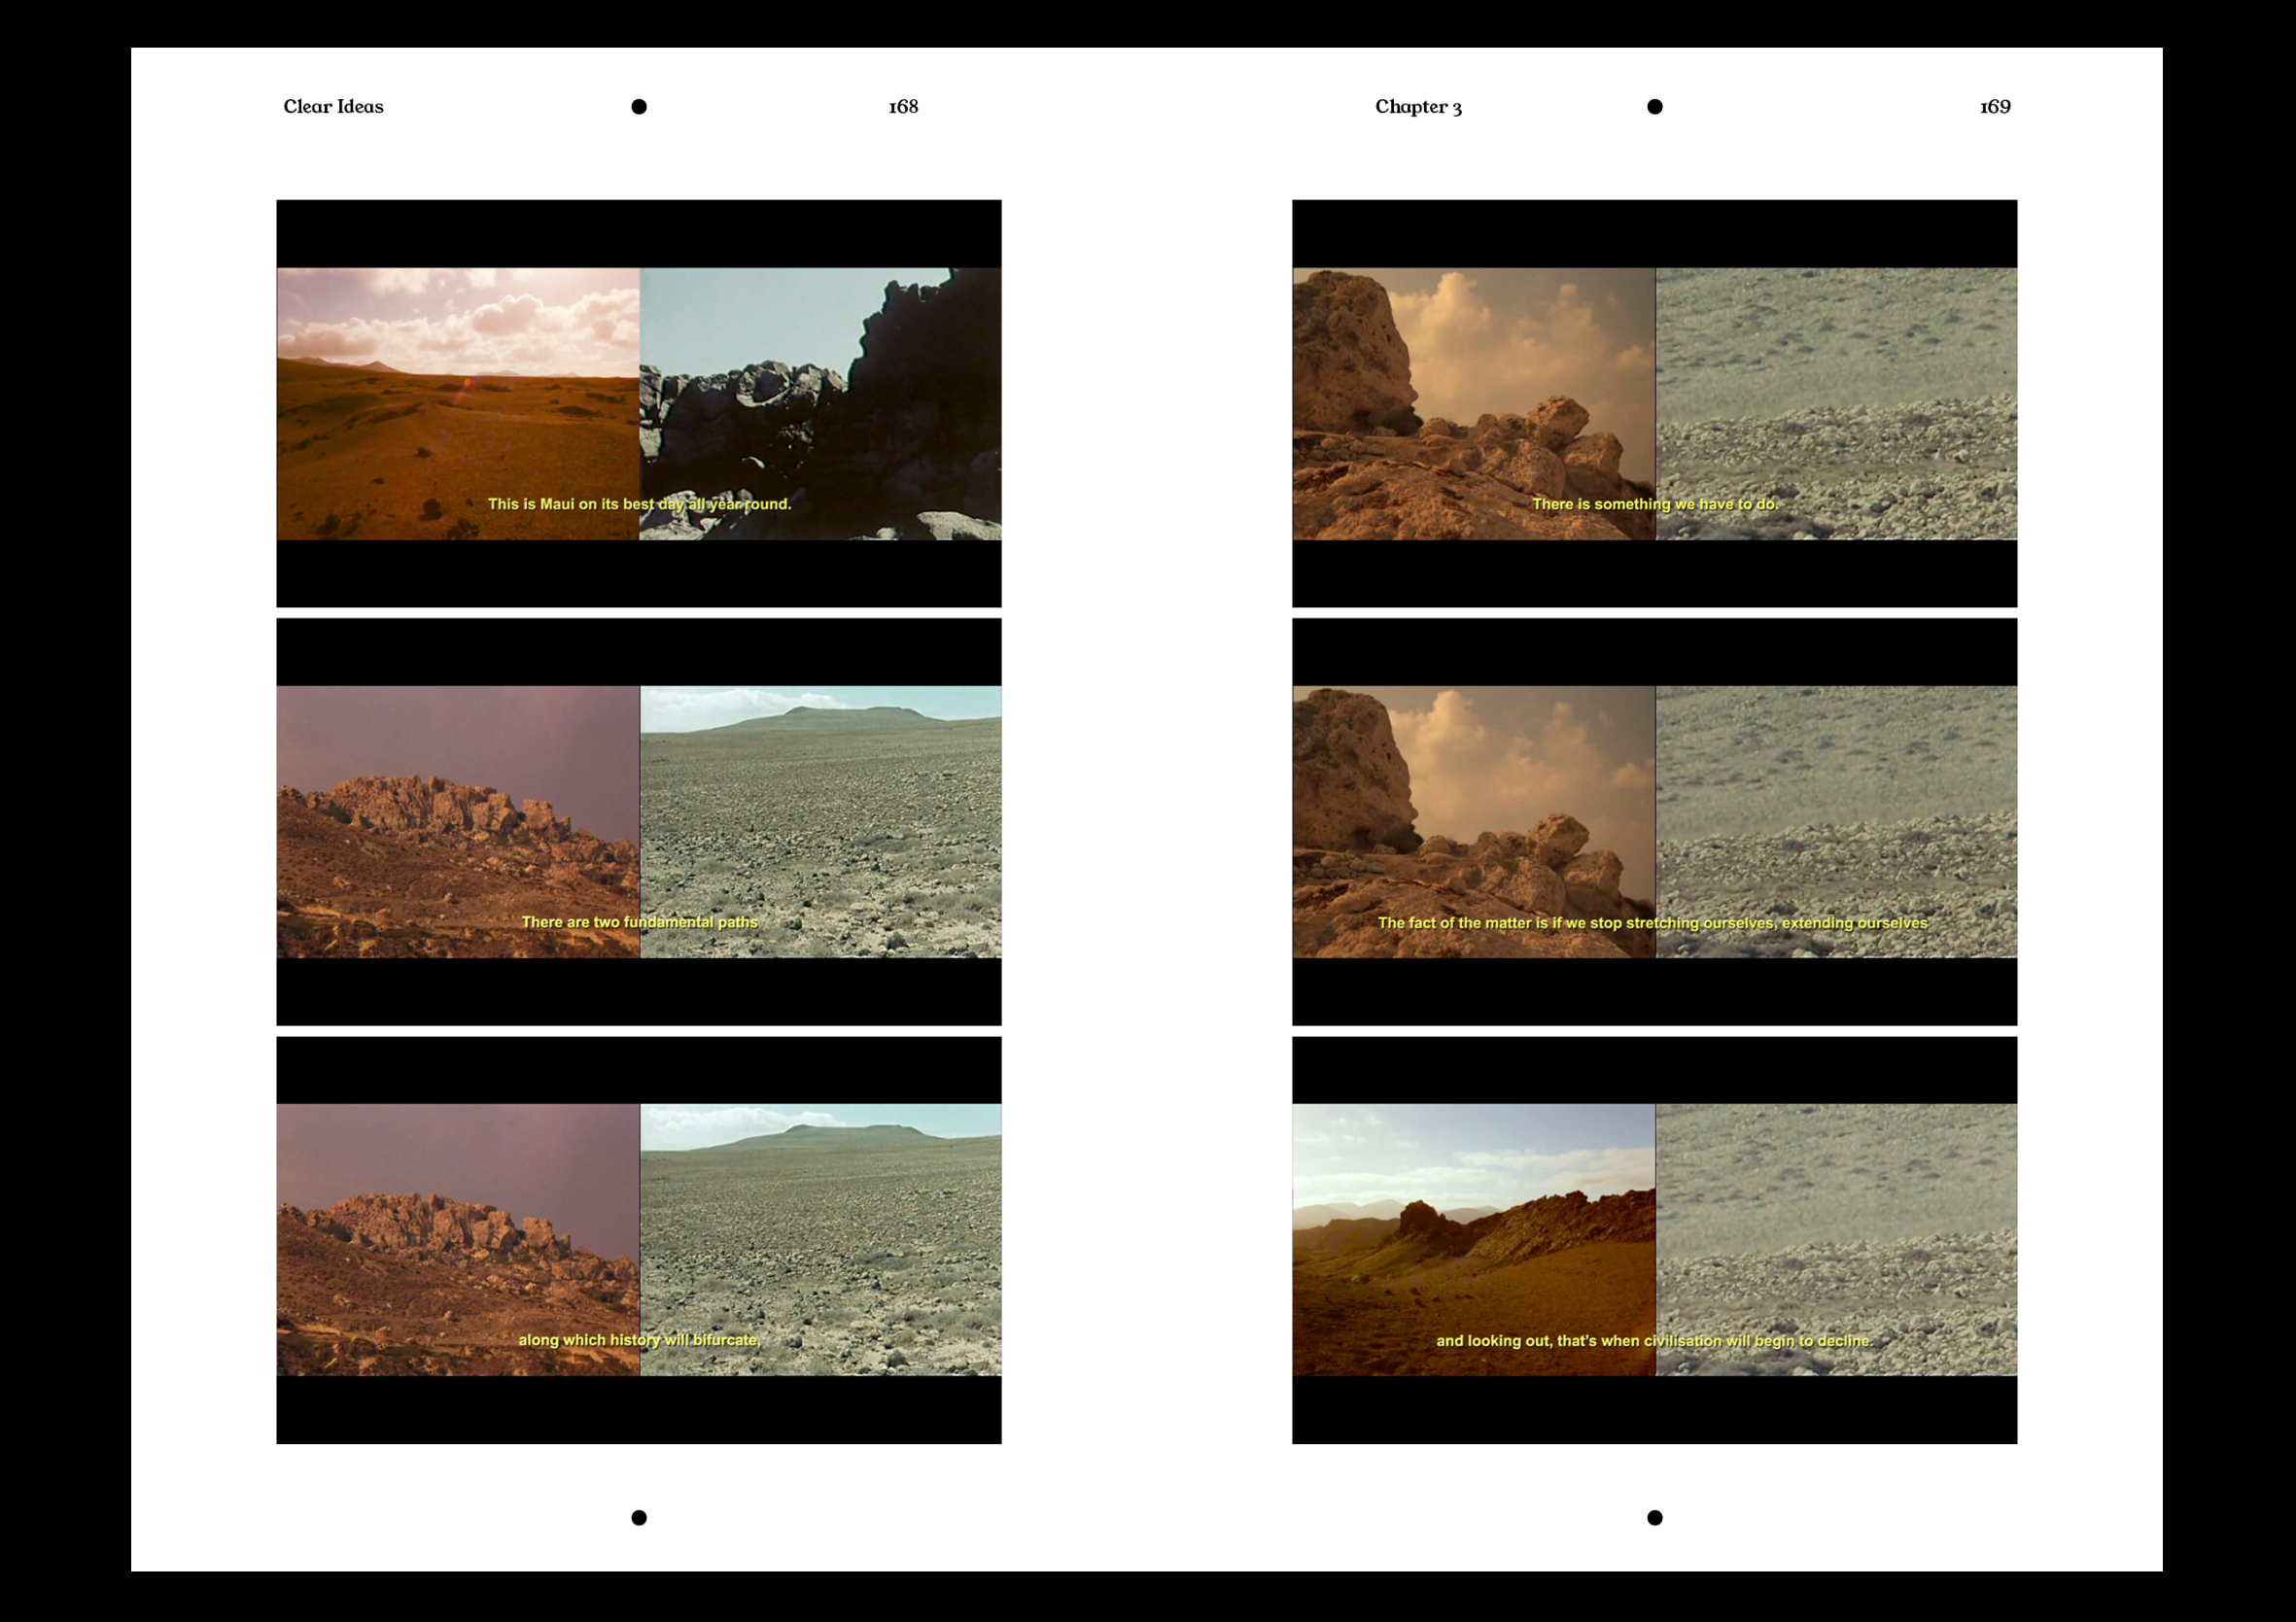The image size is (2296, 1622).
Task: Click the 'Chapter 3' header text
Action: coord(1418,107)
